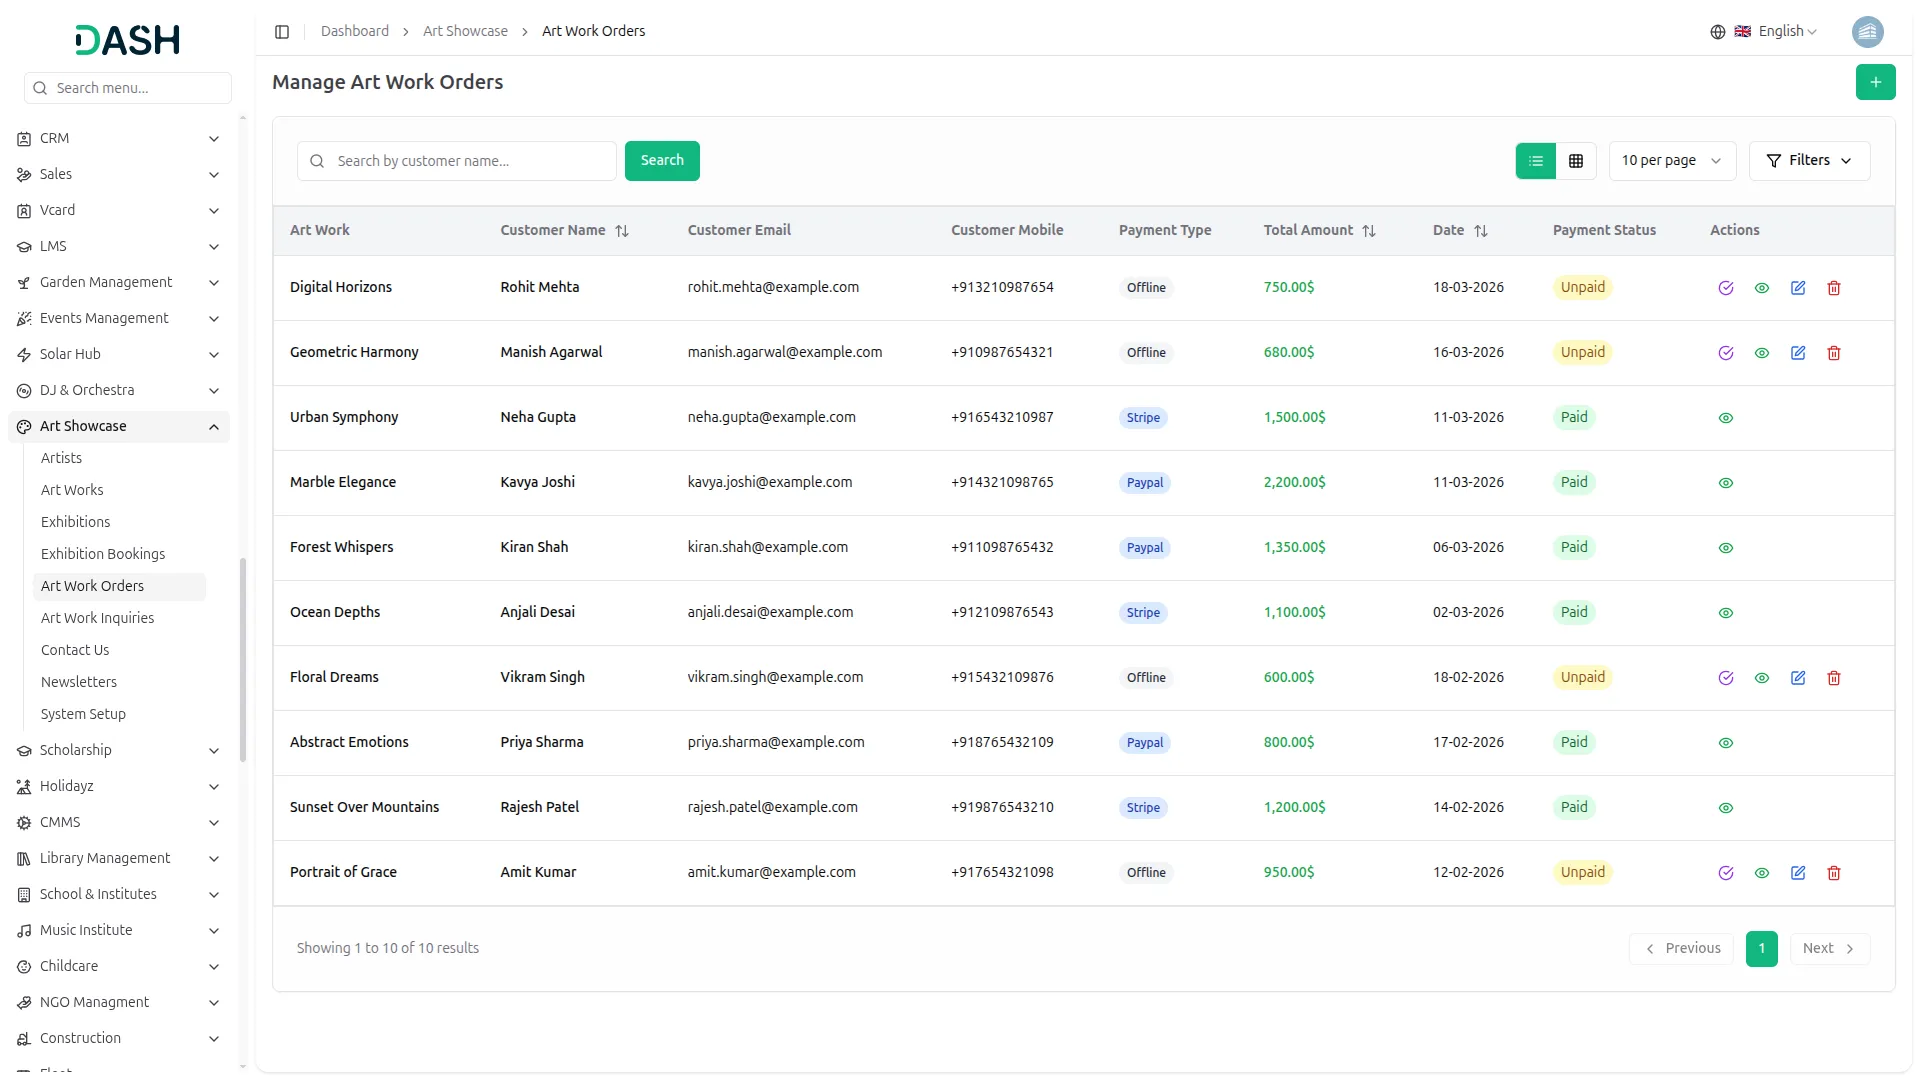The width and height of the screenshot is (1920, 1080).
Task: Open the user profile avatar
Action: click(1867, 32)
